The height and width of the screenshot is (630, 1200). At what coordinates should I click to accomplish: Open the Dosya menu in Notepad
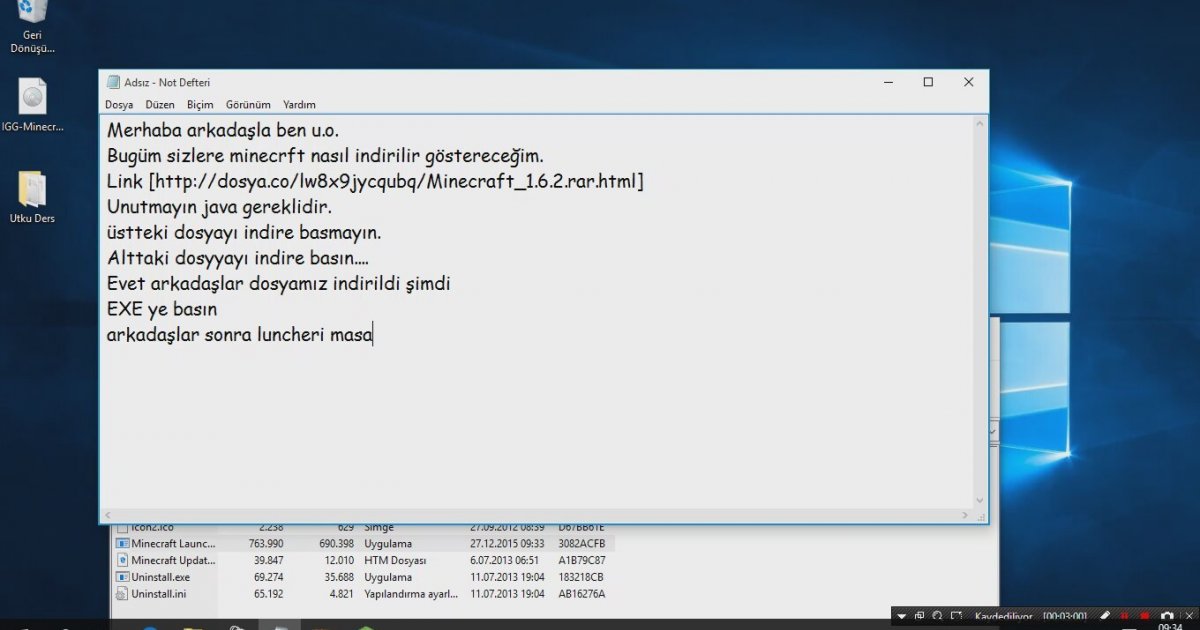119,104
